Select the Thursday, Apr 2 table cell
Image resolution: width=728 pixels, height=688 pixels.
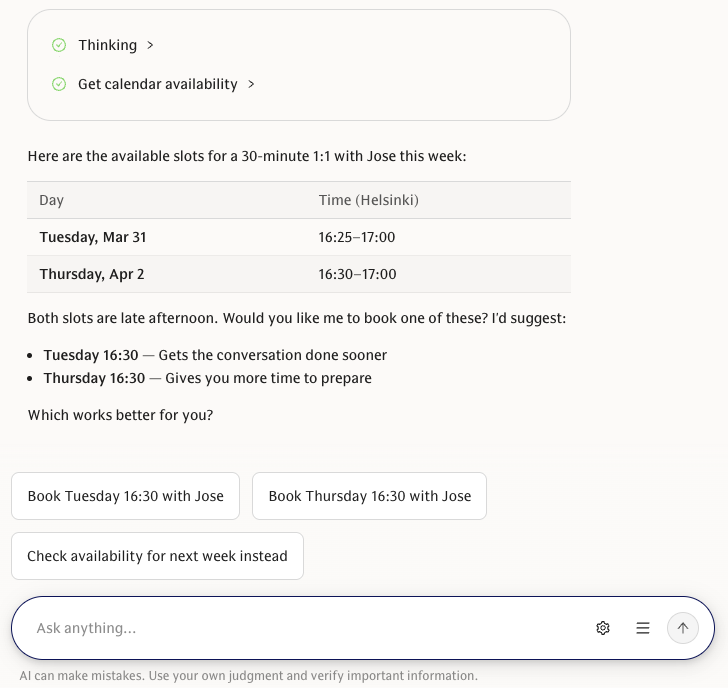click(x=92, y=274)
